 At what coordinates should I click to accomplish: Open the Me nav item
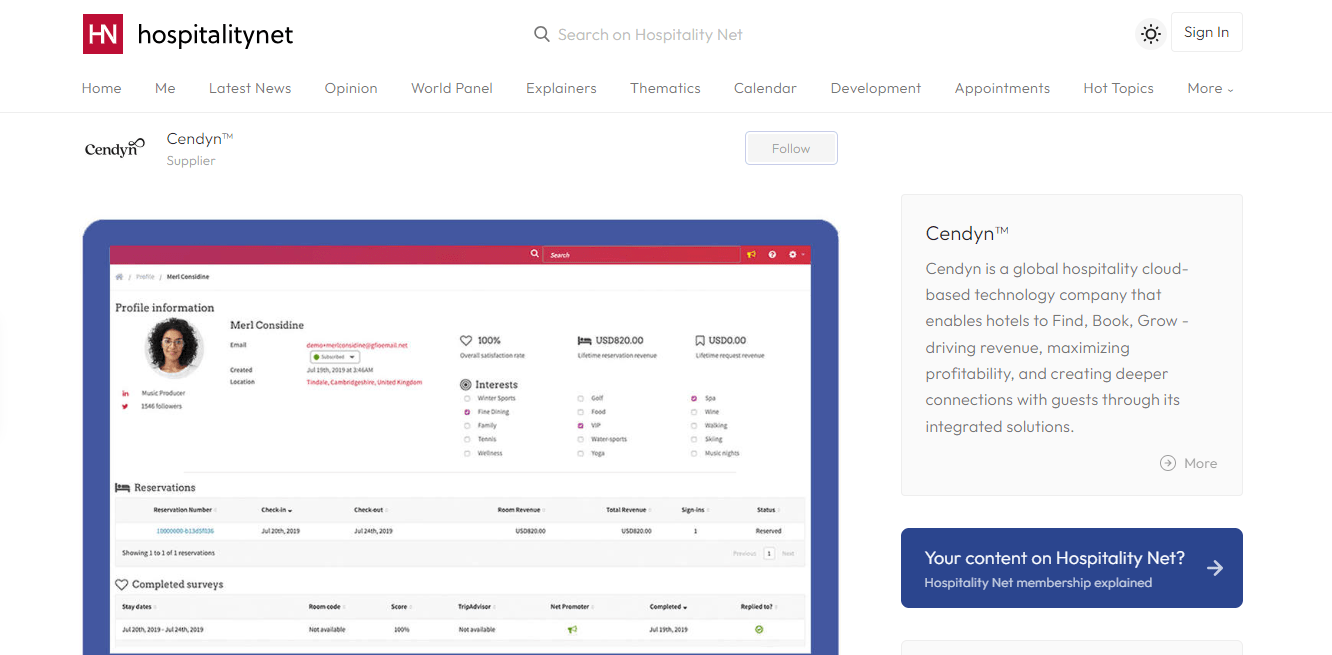click(x=165, y=88)
